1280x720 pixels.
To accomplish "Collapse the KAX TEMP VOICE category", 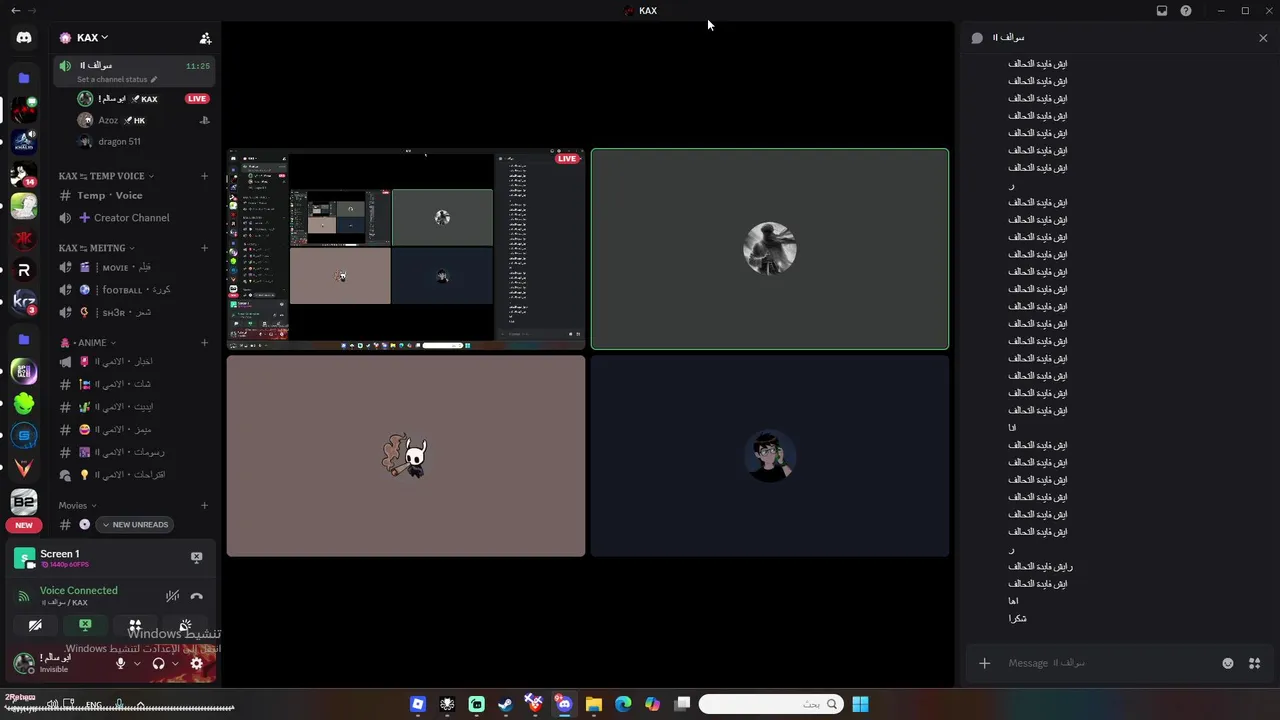I will tap(106, 176).
